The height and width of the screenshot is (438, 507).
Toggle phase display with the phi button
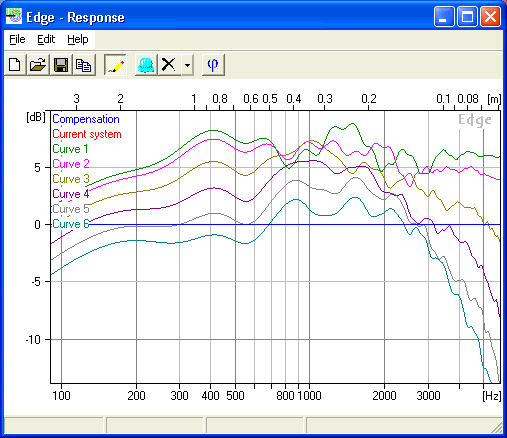(213, 65)
